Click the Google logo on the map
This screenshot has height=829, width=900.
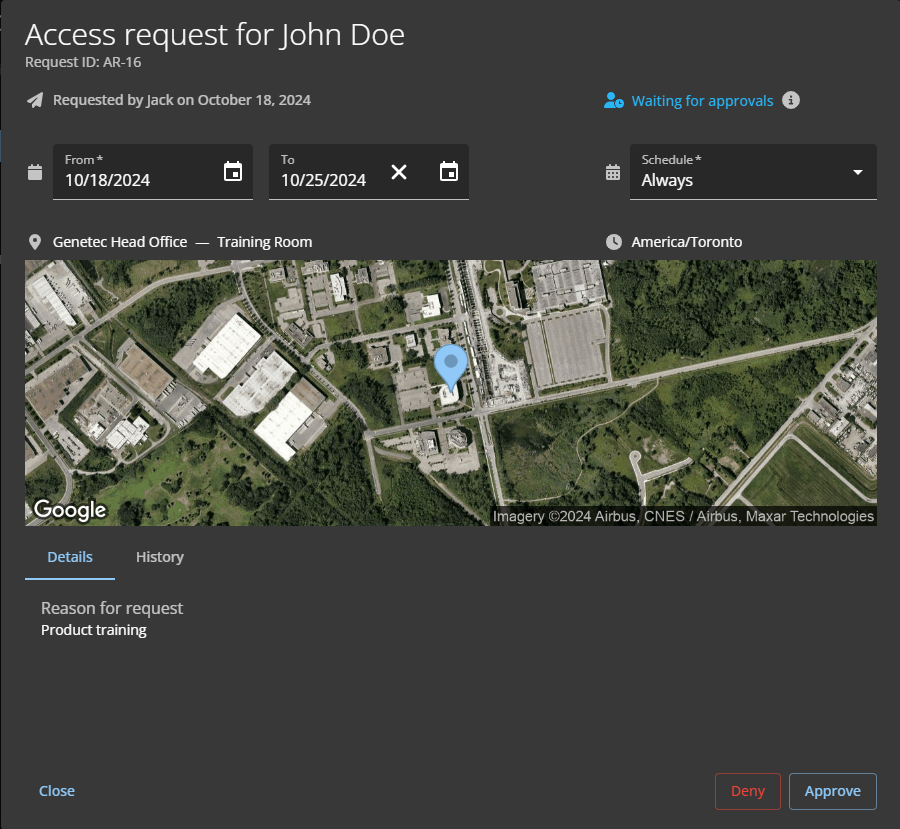[x=70, y=510]
